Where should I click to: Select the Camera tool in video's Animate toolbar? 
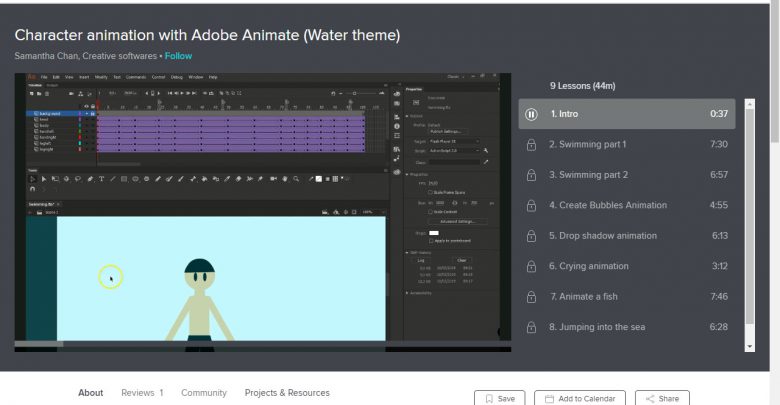coord(274,179)
